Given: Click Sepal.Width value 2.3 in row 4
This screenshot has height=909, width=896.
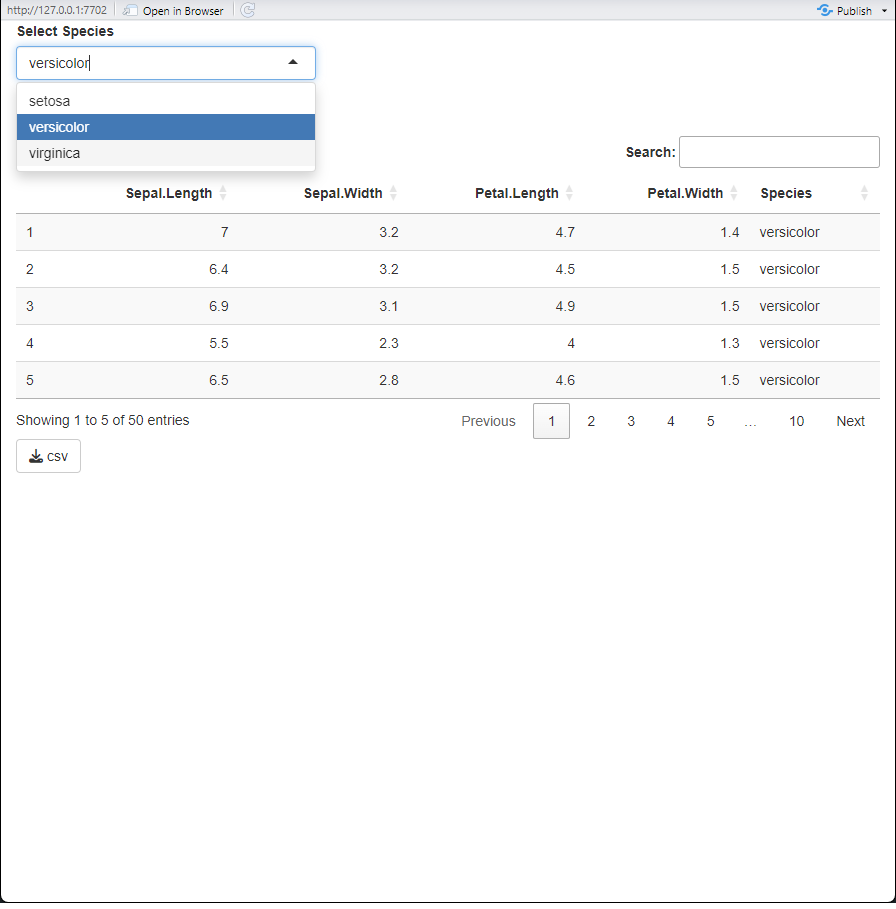Looking at the screenshot, I should pyautogui.click(x=389, y=343).
